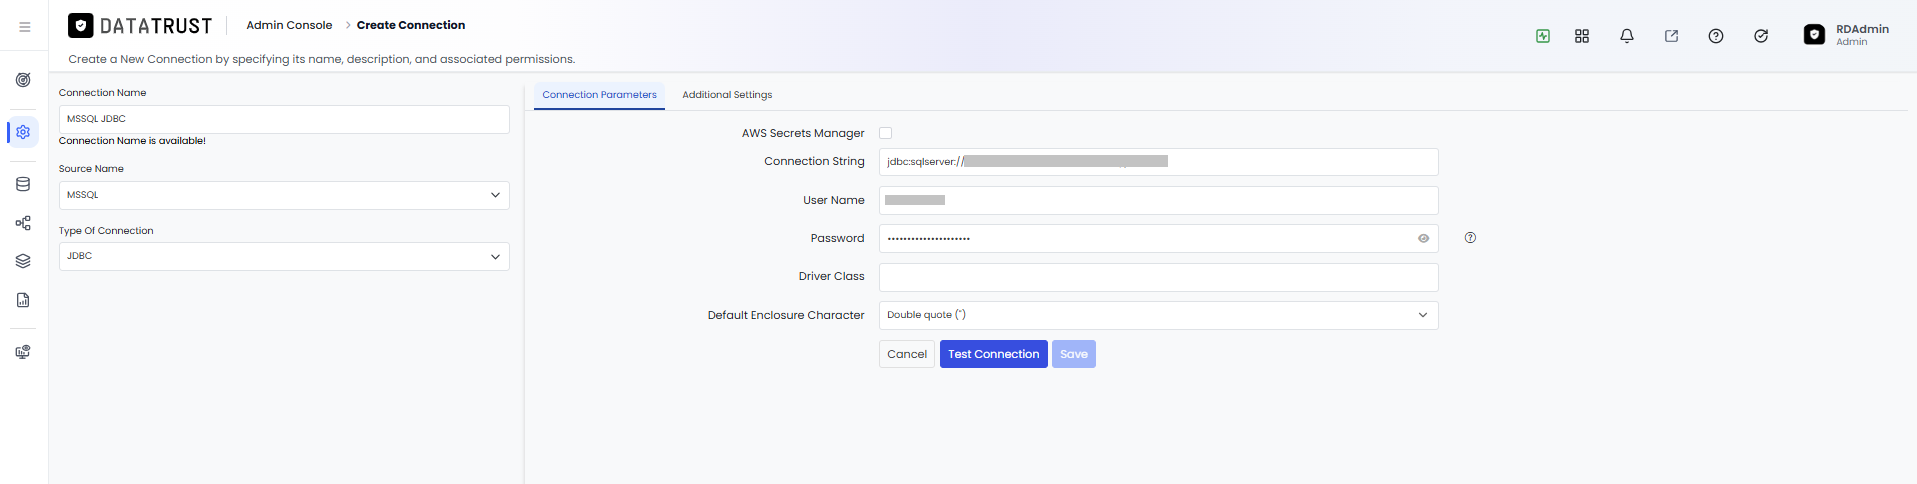1917x484 pixels.
Task: Switch to the Additional Settings tab
Action: [727, 95]
